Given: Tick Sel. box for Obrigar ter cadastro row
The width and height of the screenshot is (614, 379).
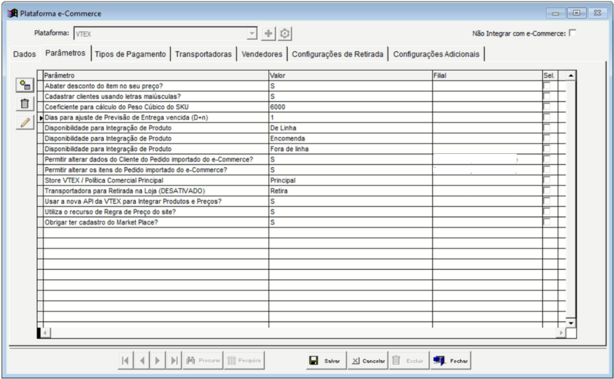Looking at the screenshot, I should pos(547,222).
